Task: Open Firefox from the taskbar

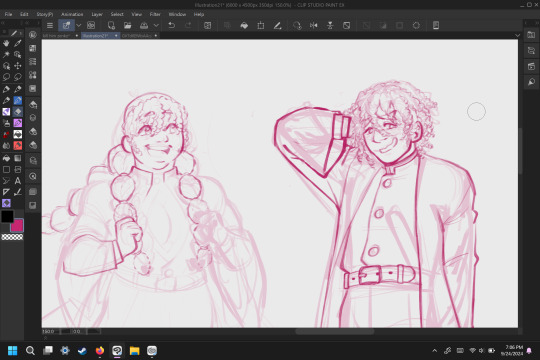Action: pos(100,350)
